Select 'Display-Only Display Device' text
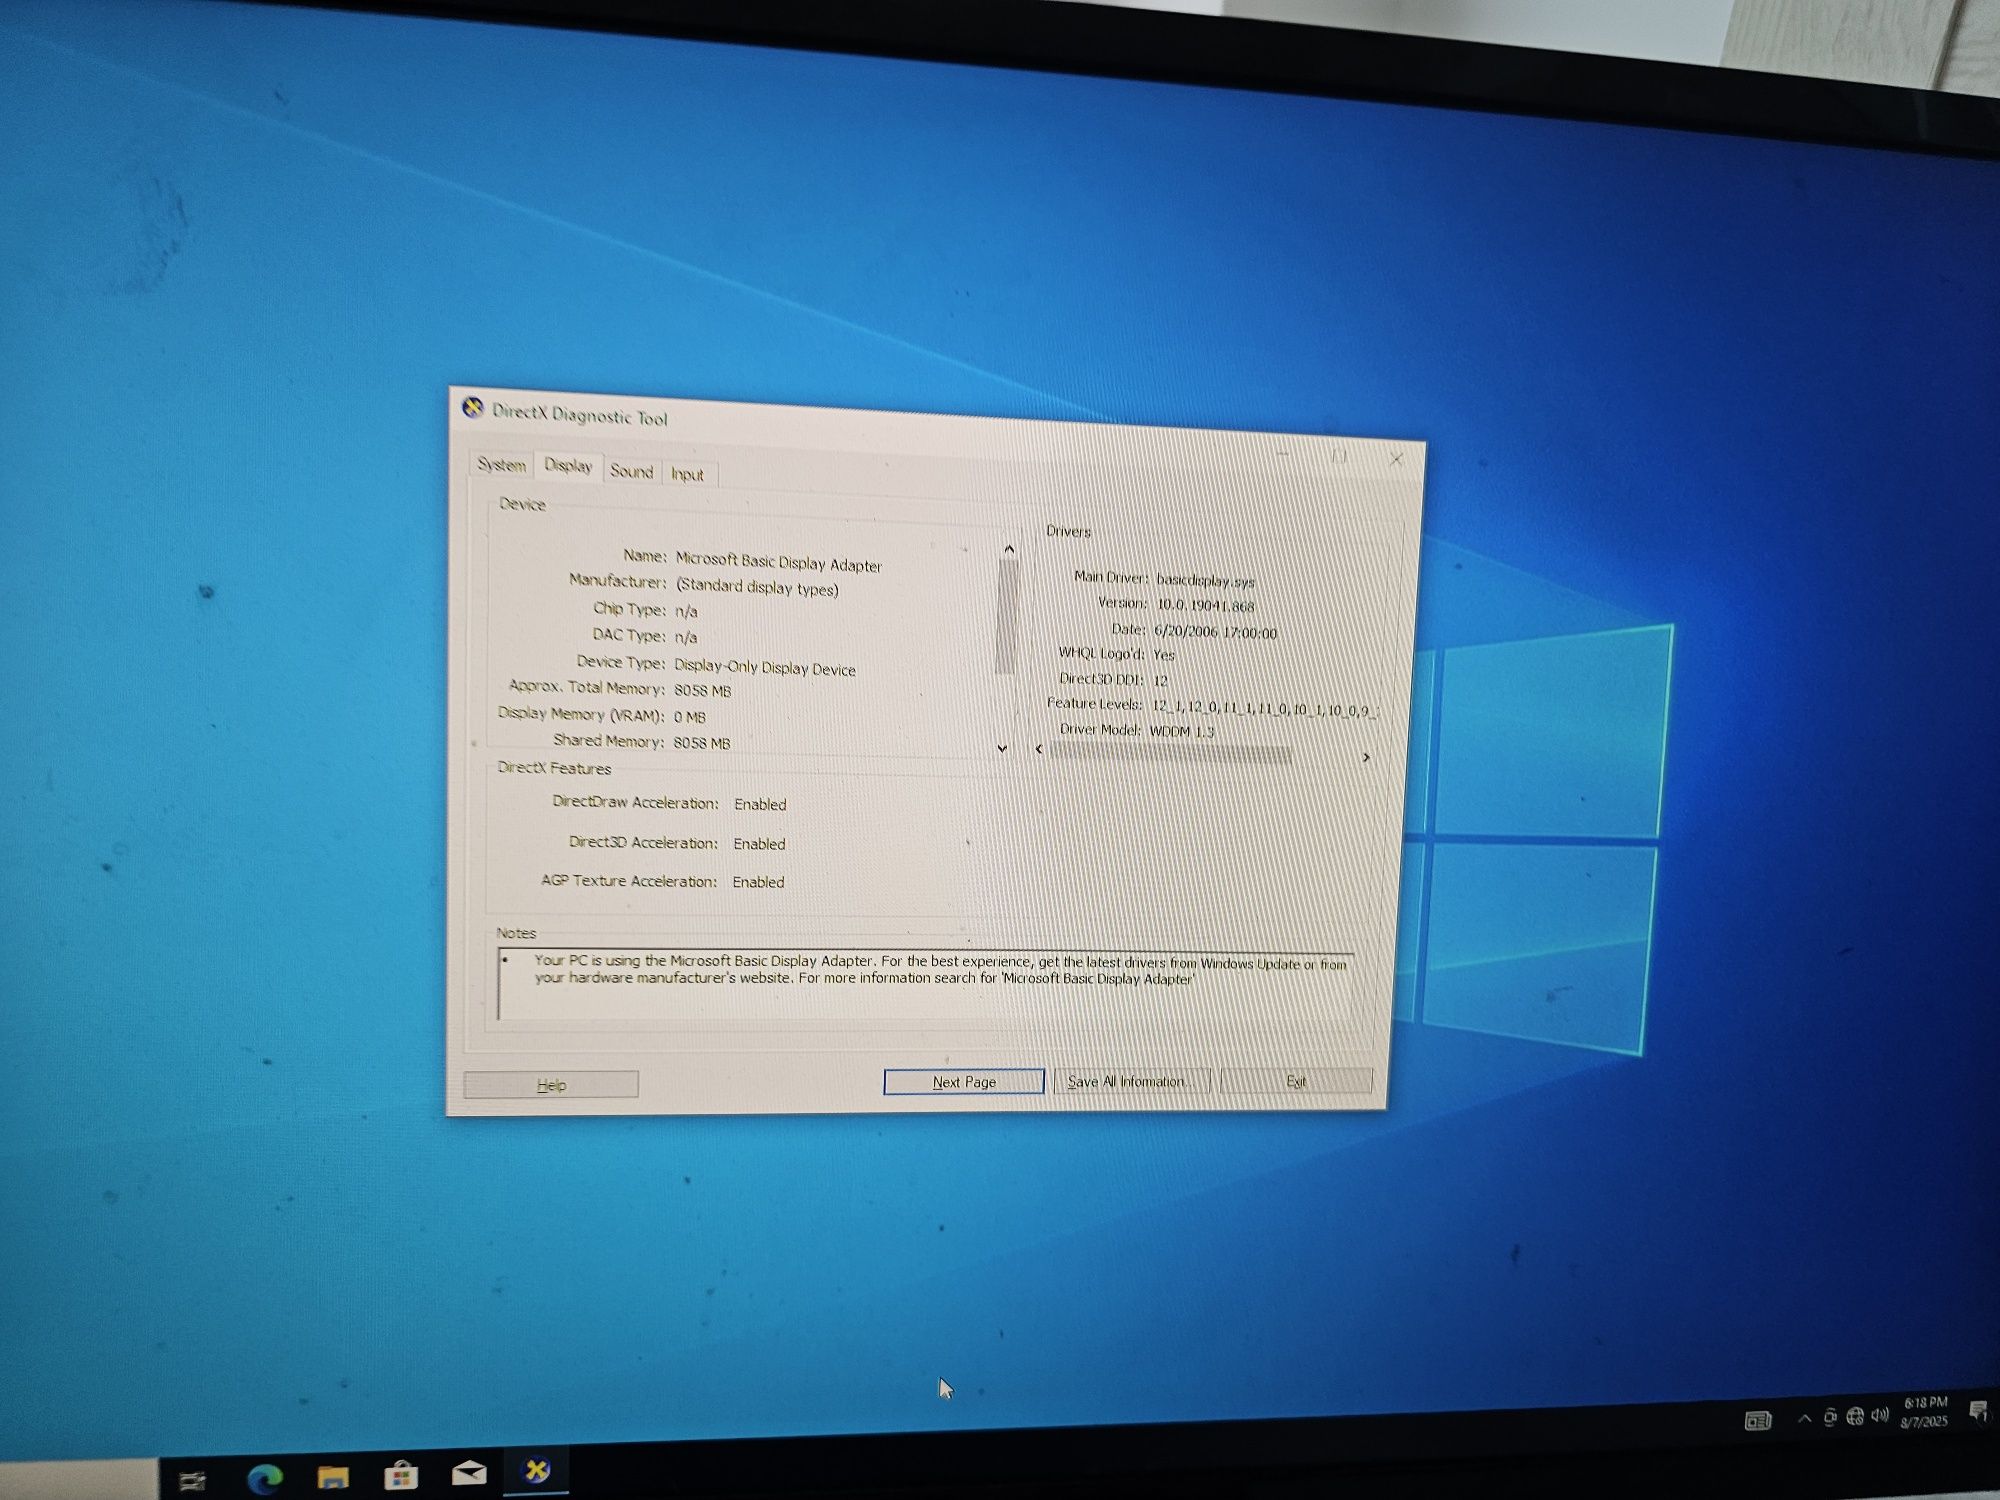Viewport: 2000px width, 1500px height. [765, 667]
